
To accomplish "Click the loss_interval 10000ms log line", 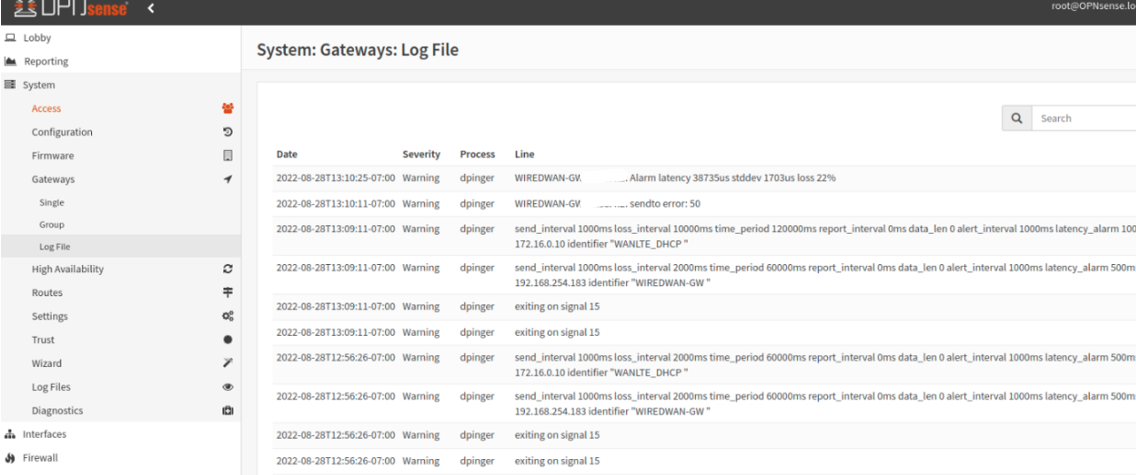I will point(825,229).
